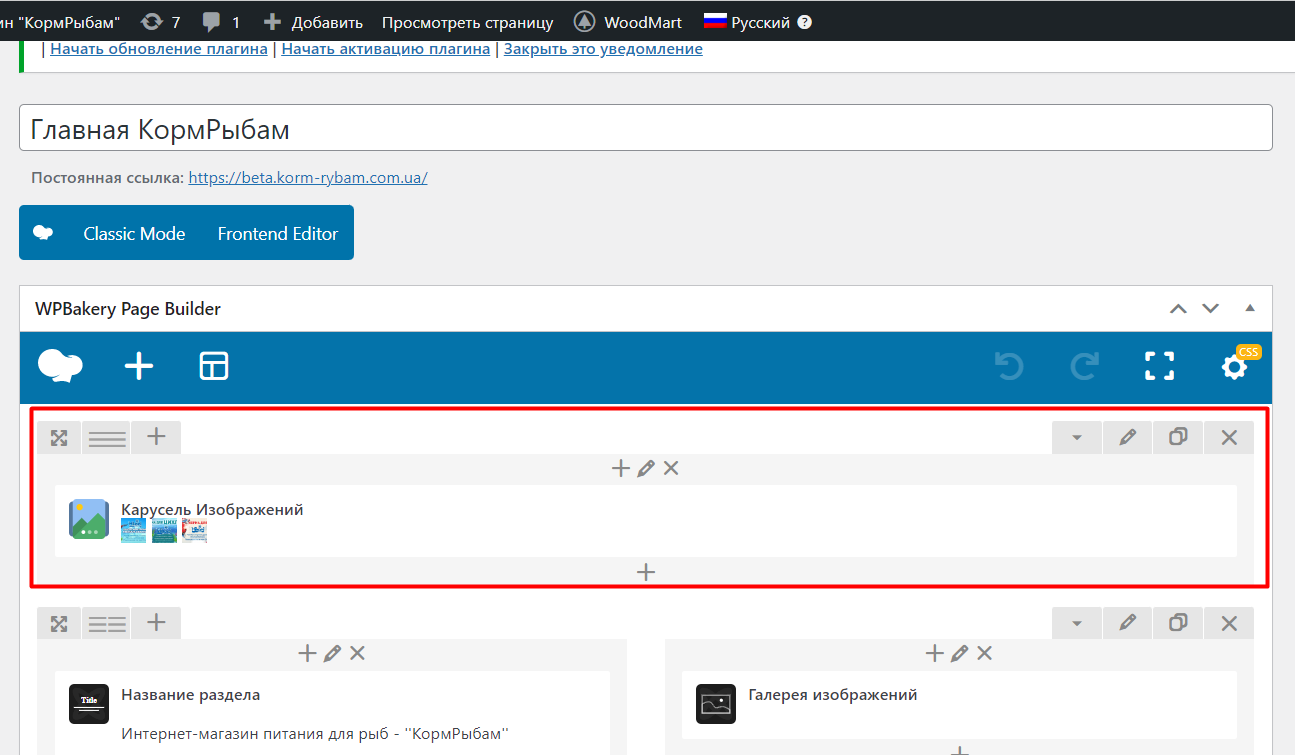Viewport: 1295px width, 755px height.
Task: Select the Галерея изображений element title
Action: coord(833,695)
